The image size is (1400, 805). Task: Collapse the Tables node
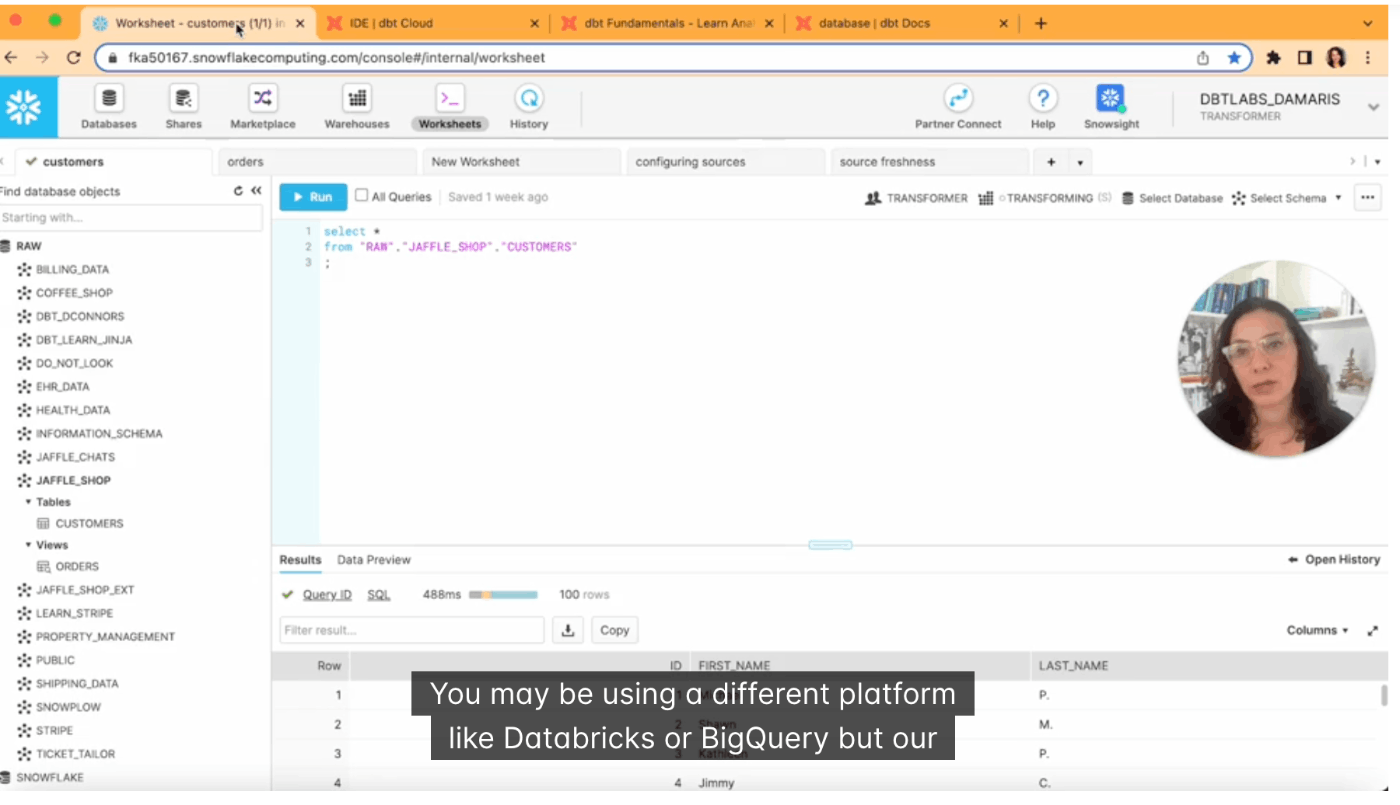click(29, 502)
